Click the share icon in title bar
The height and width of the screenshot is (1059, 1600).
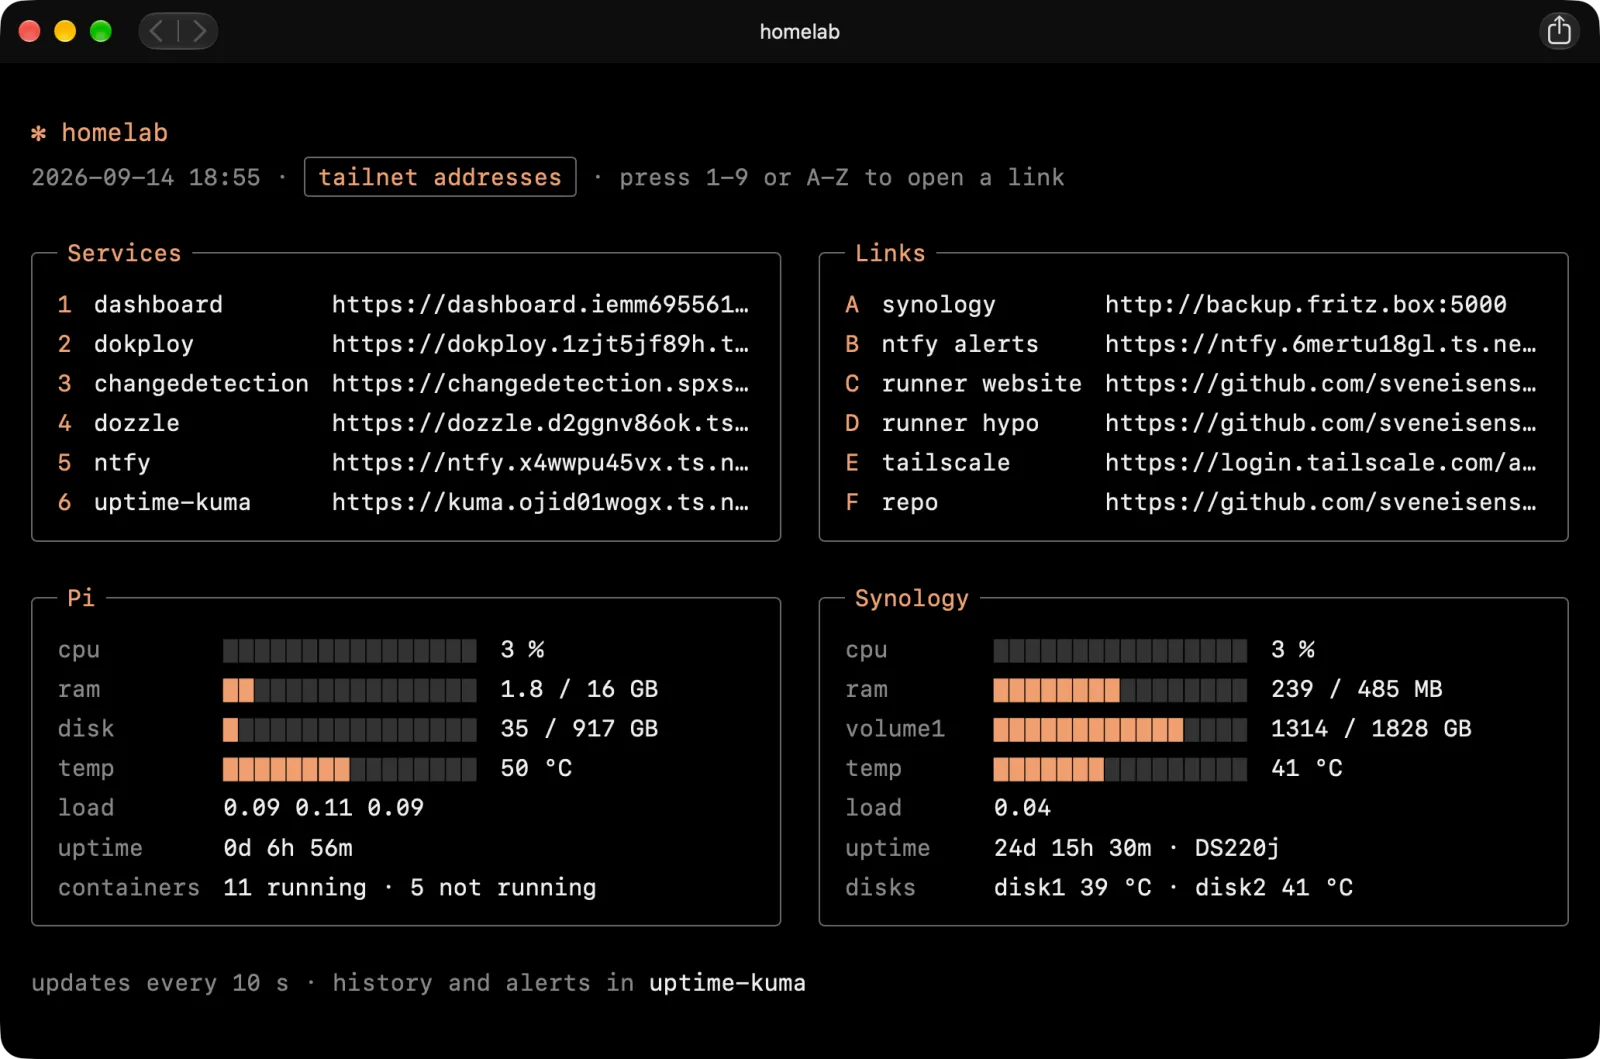click(x=1559, y=31)
